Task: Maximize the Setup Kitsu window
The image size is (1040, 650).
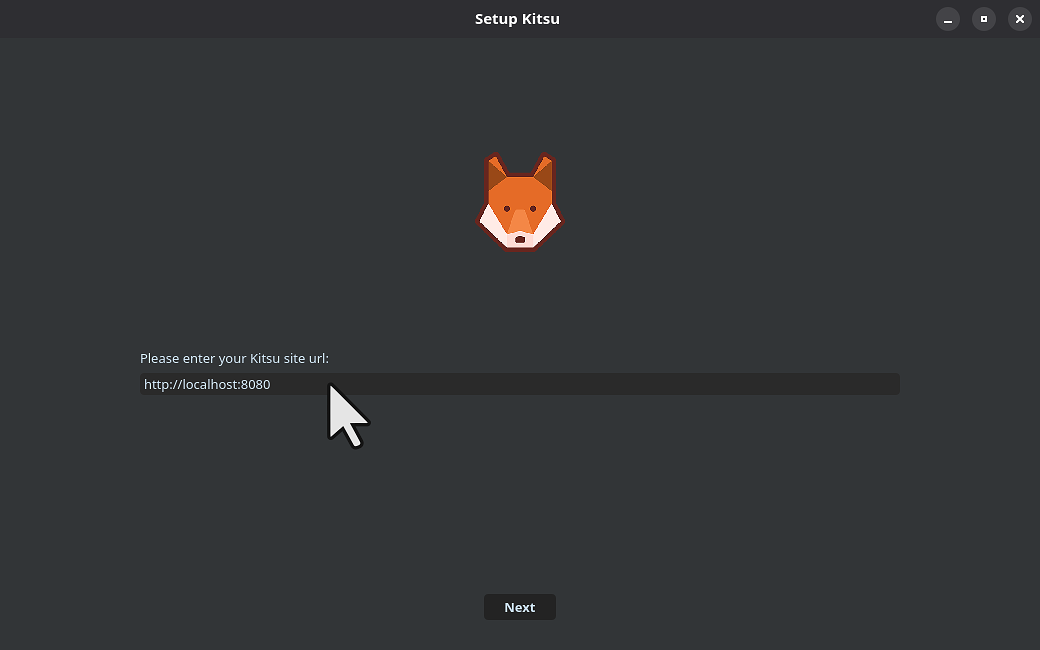Action: (x=984, y=19)
